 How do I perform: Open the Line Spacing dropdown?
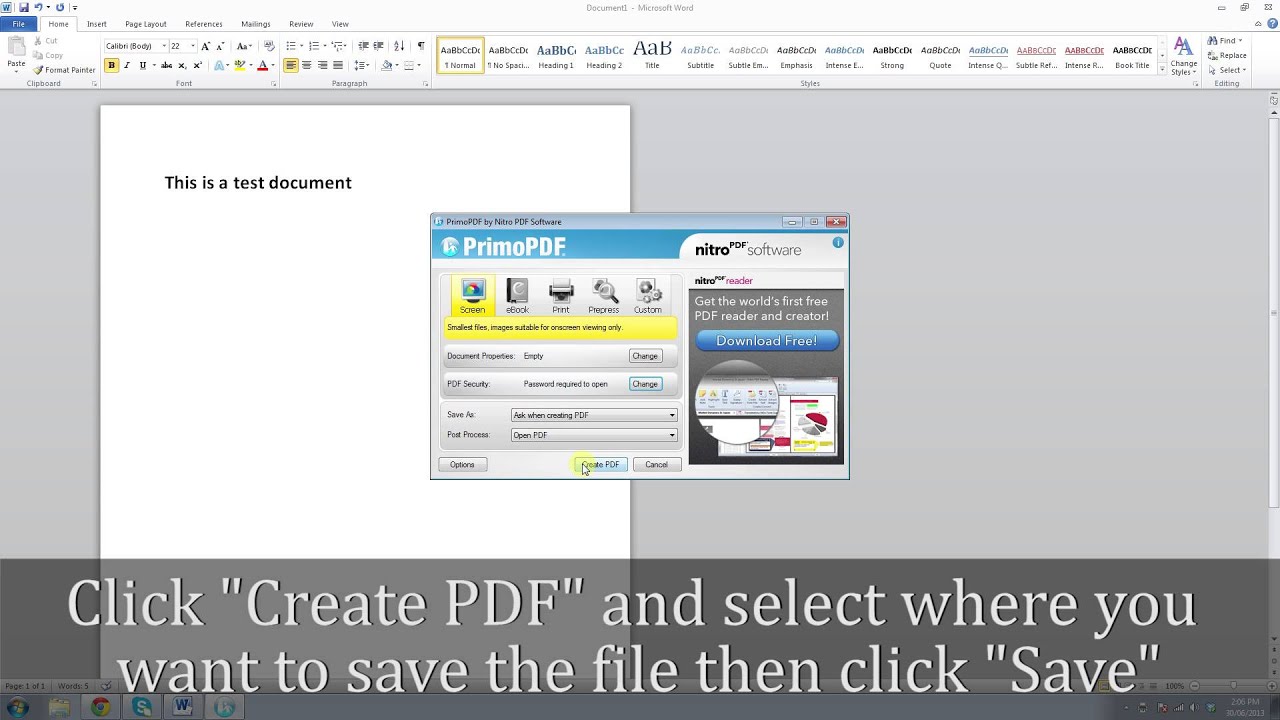(361, 65)
